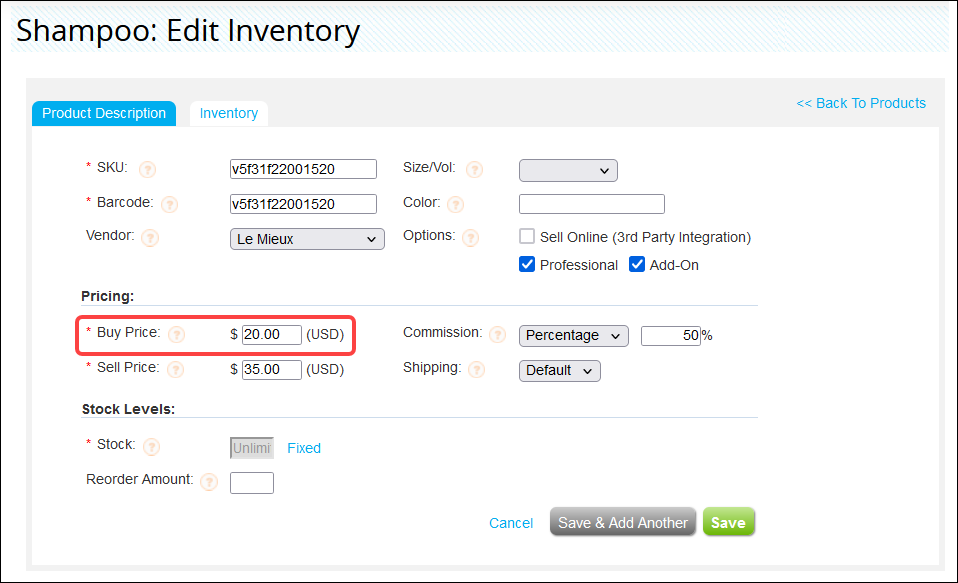Click the Color help question icon

[x=455, y=204]
